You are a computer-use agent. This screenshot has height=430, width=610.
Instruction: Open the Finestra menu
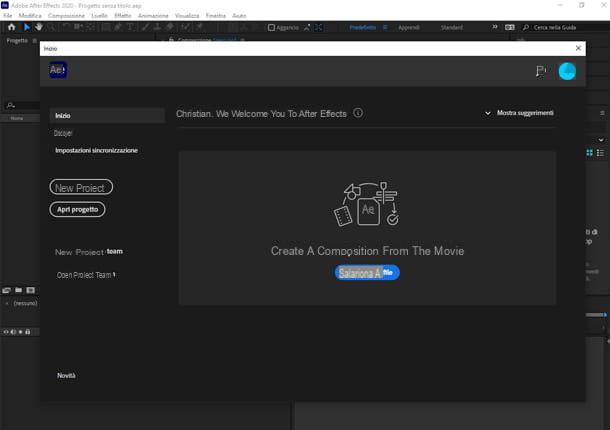pyautogui.click(x=216, y=16)
